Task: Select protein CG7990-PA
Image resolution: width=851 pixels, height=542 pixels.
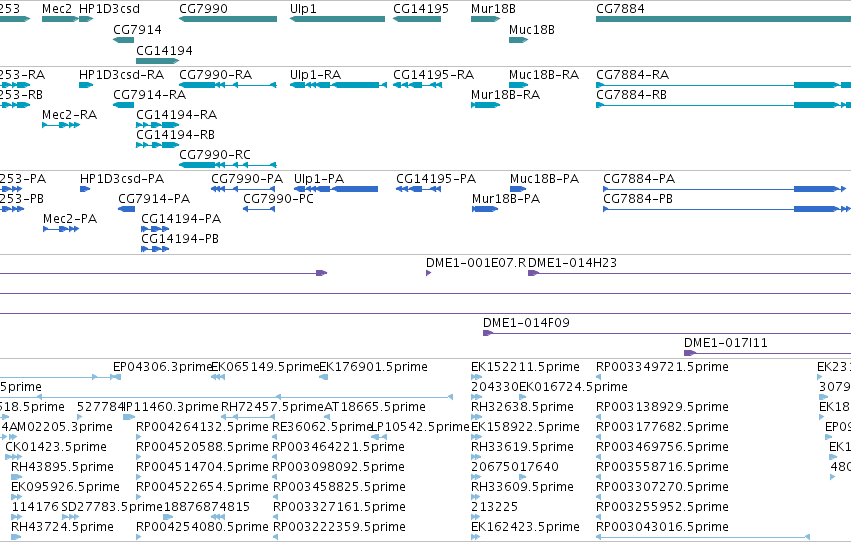Action: coord(246,178)
